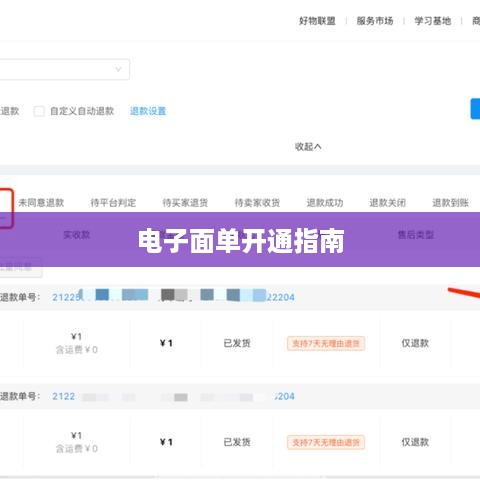Click the 支持7天无理由退货 tag in the first row

click(326, 343)
